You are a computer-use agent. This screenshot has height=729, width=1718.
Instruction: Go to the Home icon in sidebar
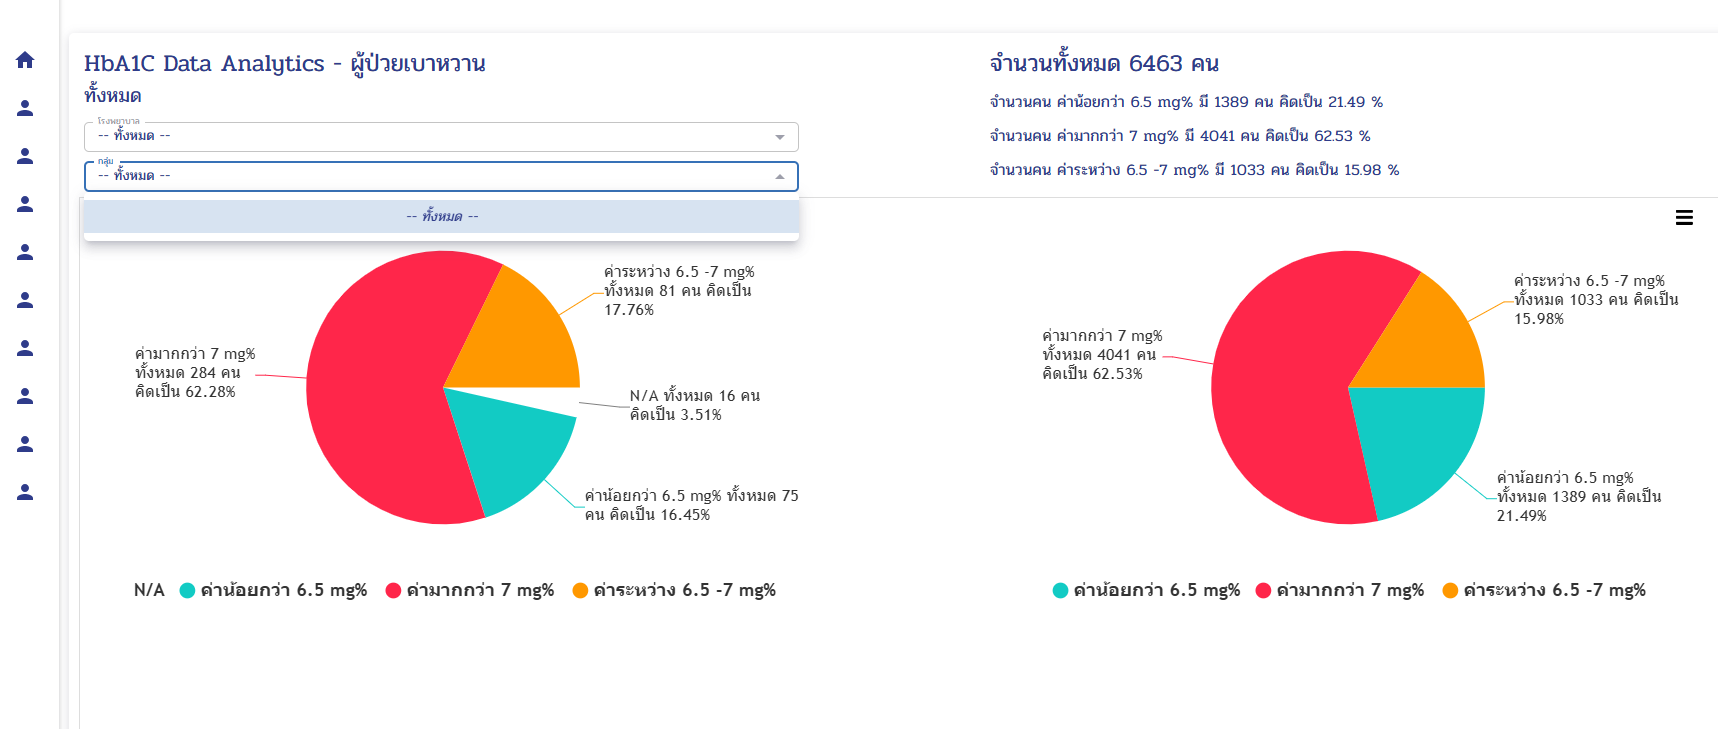coord(25,60)
